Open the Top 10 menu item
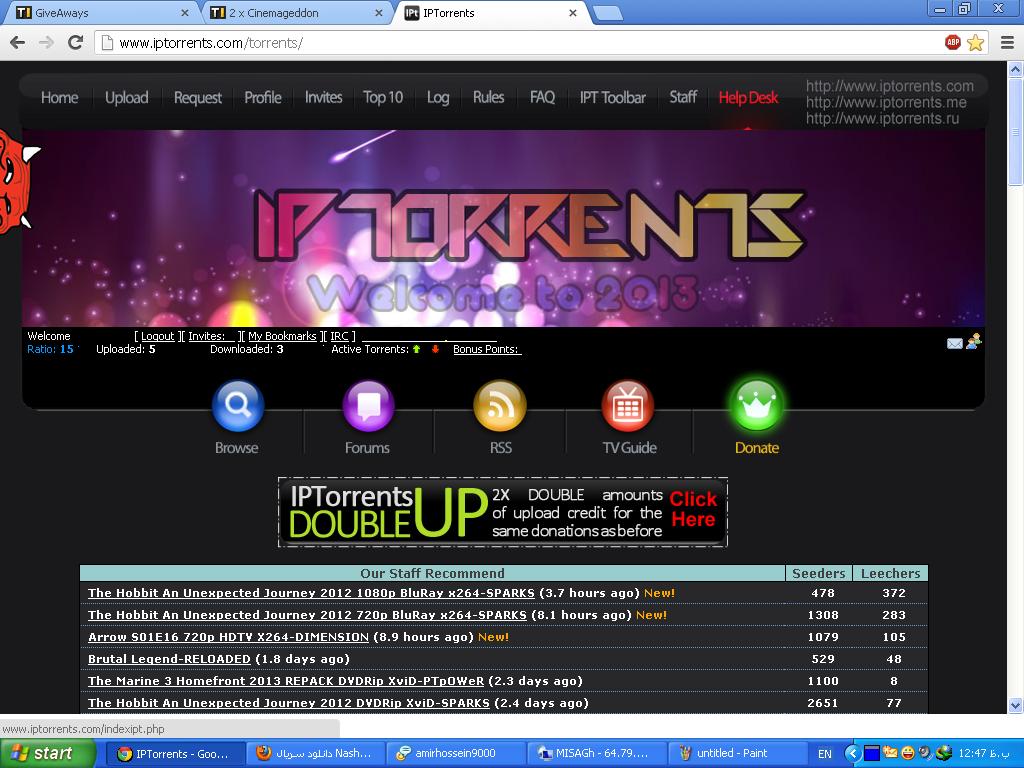1024x768 pixels. pyautogui.click(x=383, y=97)
